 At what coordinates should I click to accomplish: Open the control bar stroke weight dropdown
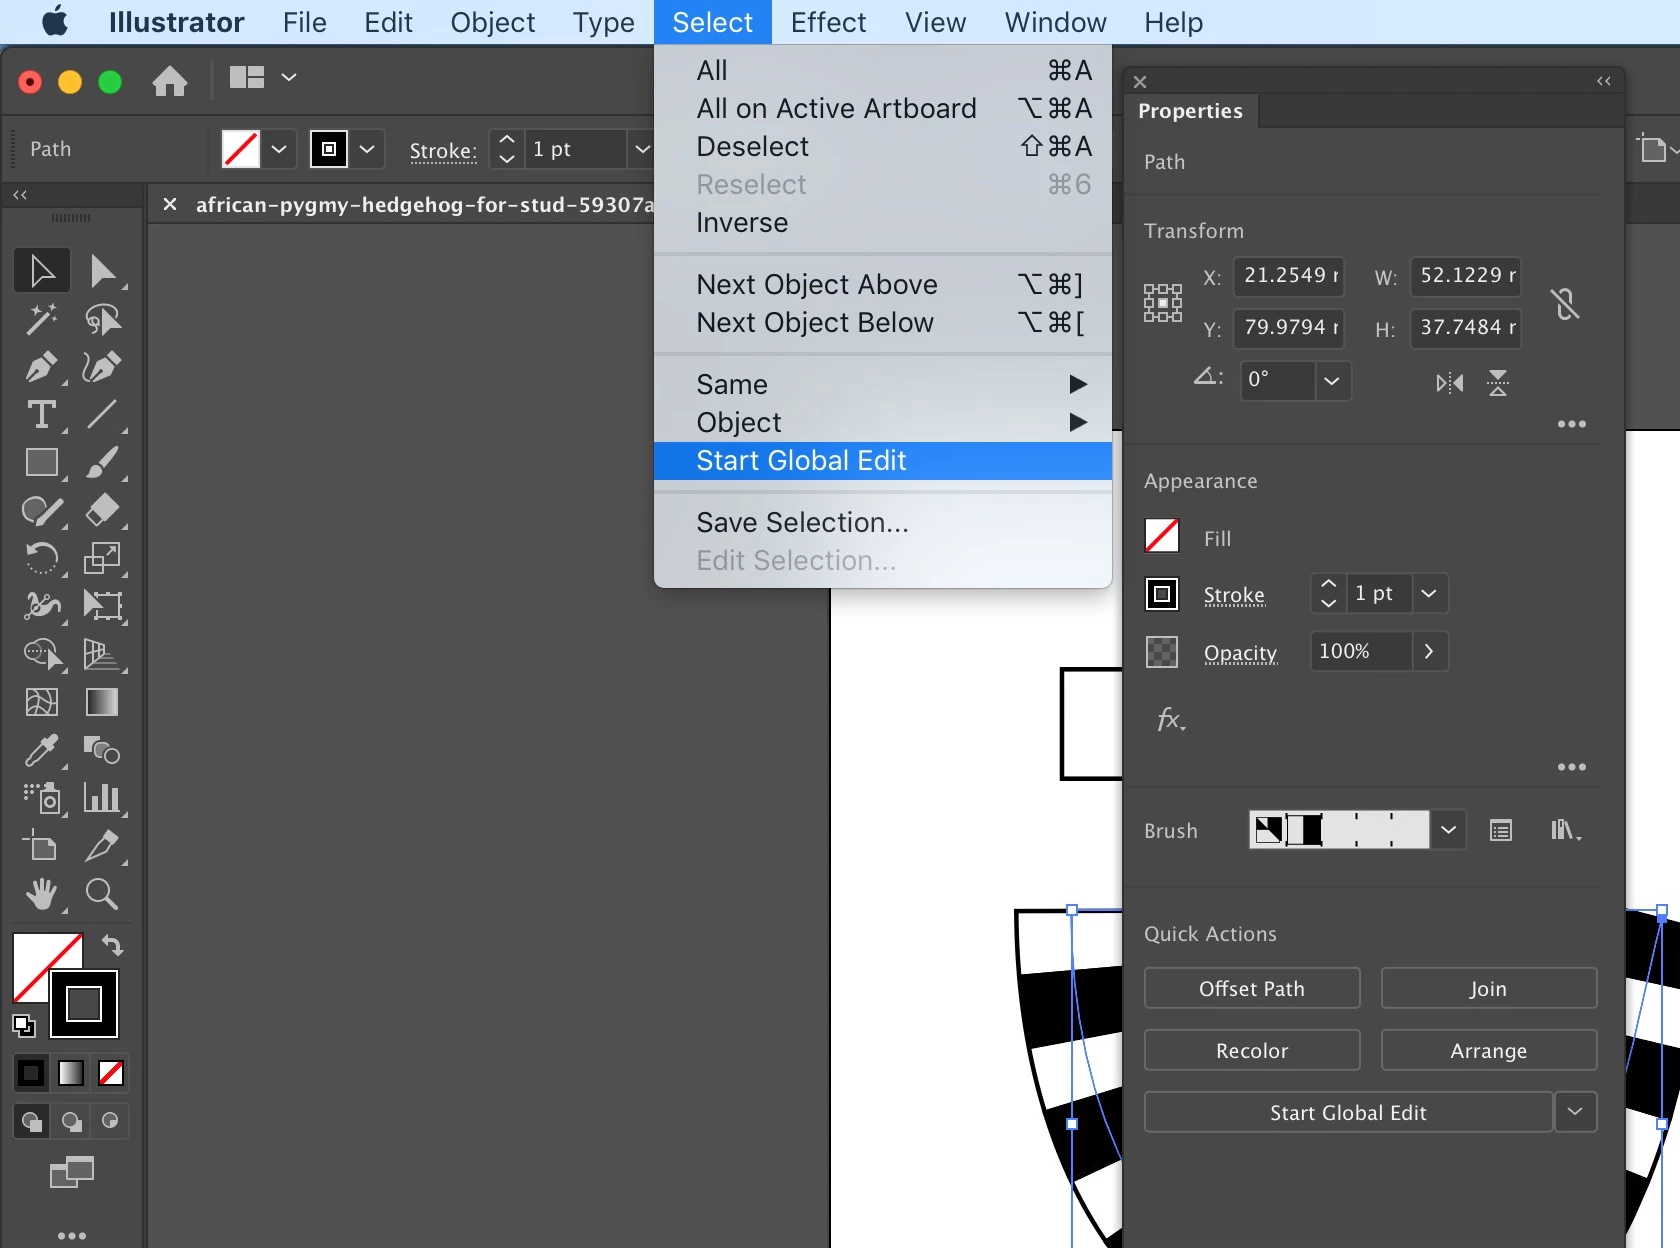point(641,149)
